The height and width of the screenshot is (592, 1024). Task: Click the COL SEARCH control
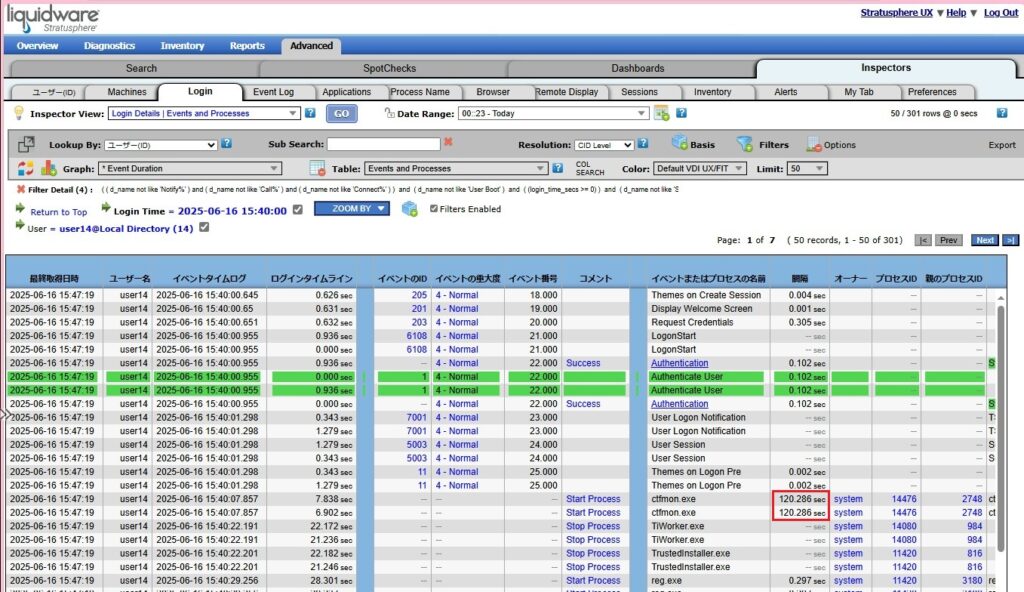tap(589, 169)
